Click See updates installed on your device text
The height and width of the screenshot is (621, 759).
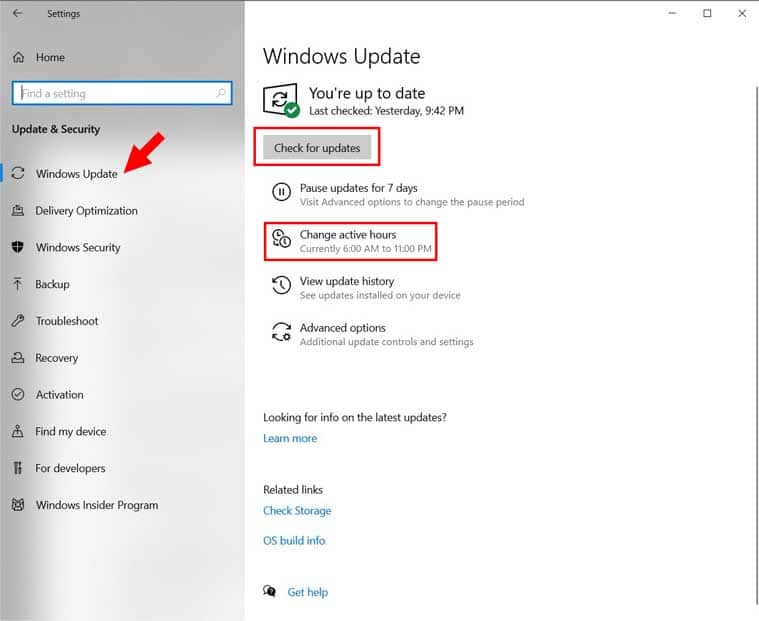[380, 295]
